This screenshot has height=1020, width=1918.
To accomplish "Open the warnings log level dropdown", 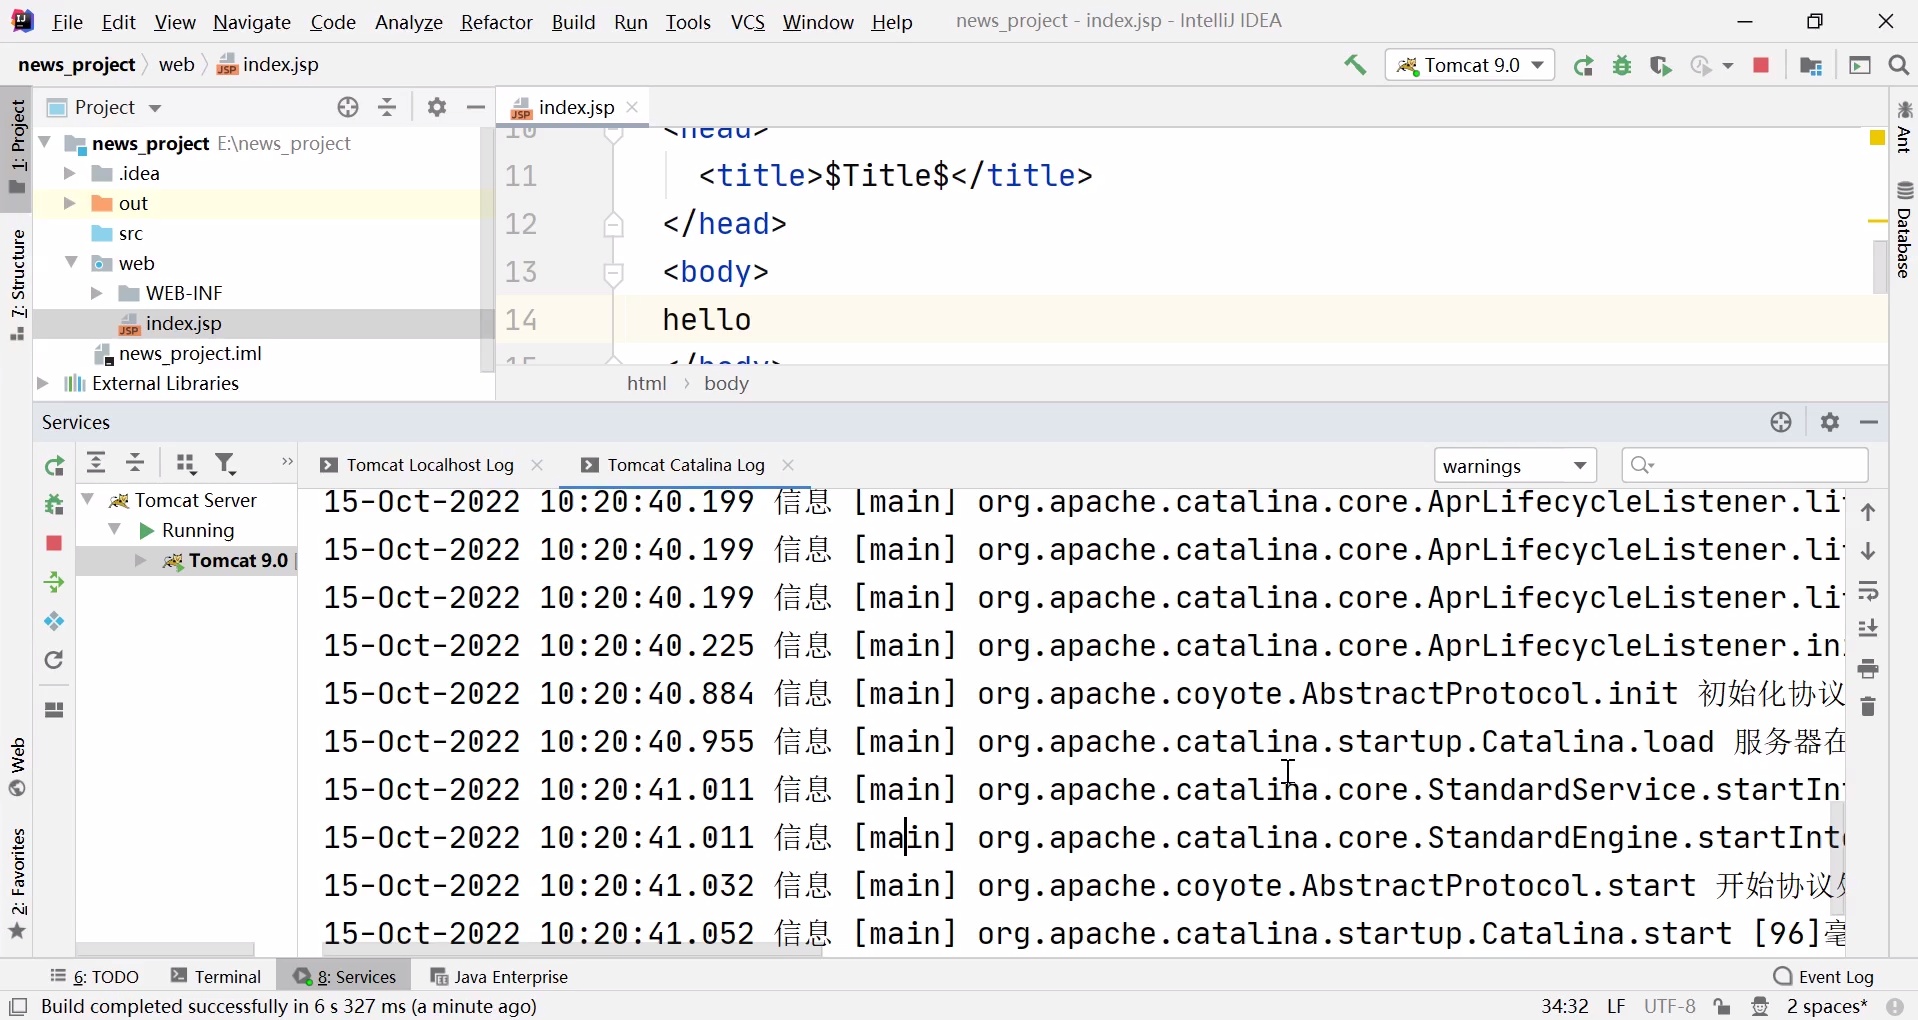I will point(1516,466).
